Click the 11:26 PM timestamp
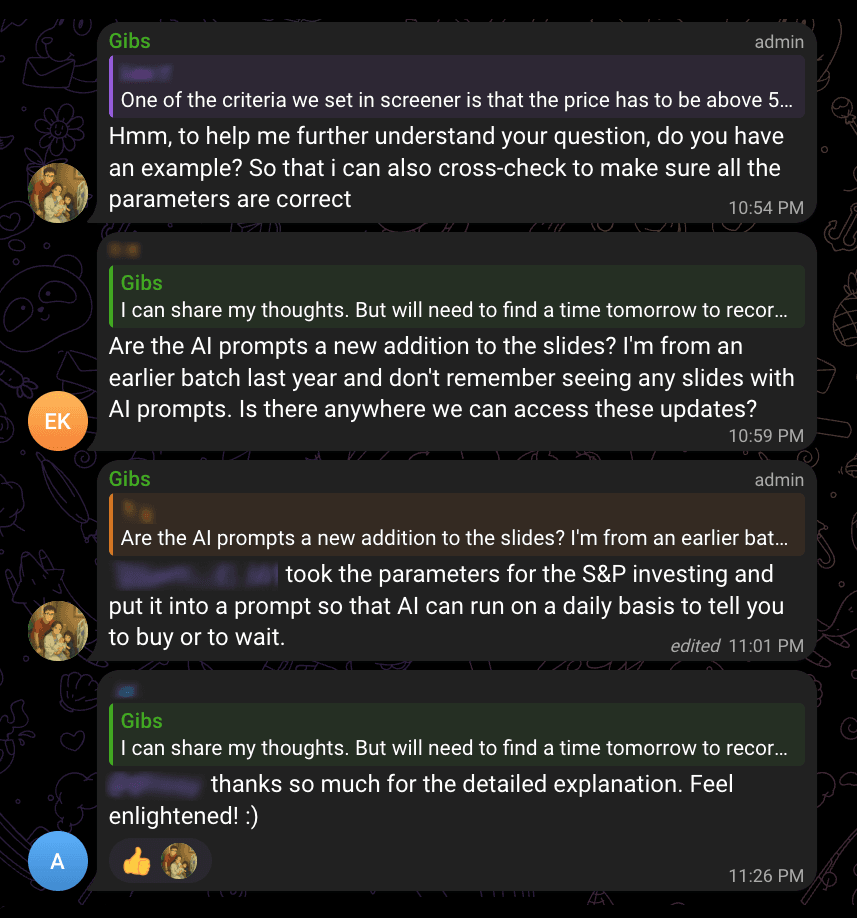The image size is (857, 918). tap(766, 874)
